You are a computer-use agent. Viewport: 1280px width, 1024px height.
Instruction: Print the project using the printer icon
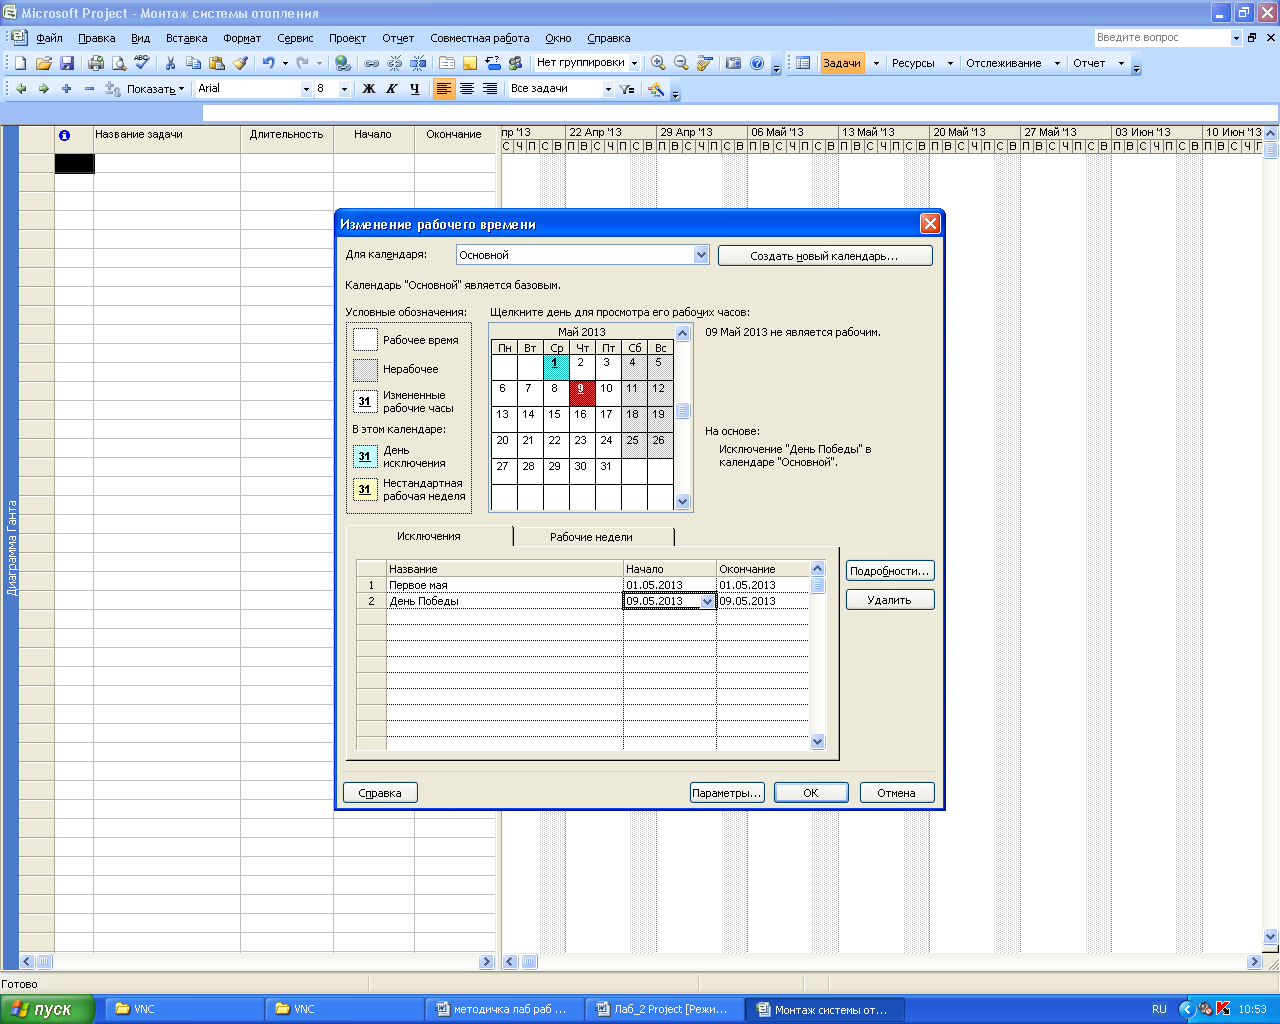point(96,63)
